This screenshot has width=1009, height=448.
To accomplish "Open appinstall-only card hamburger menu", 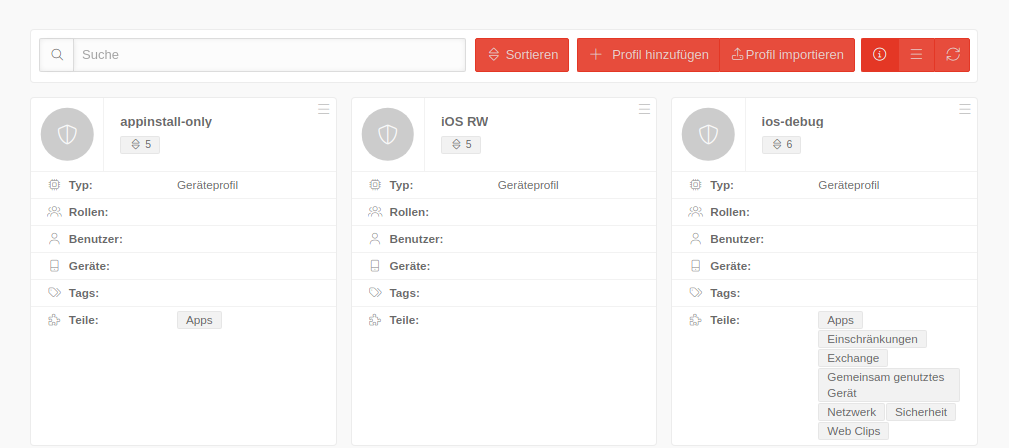I will point(323,110).
